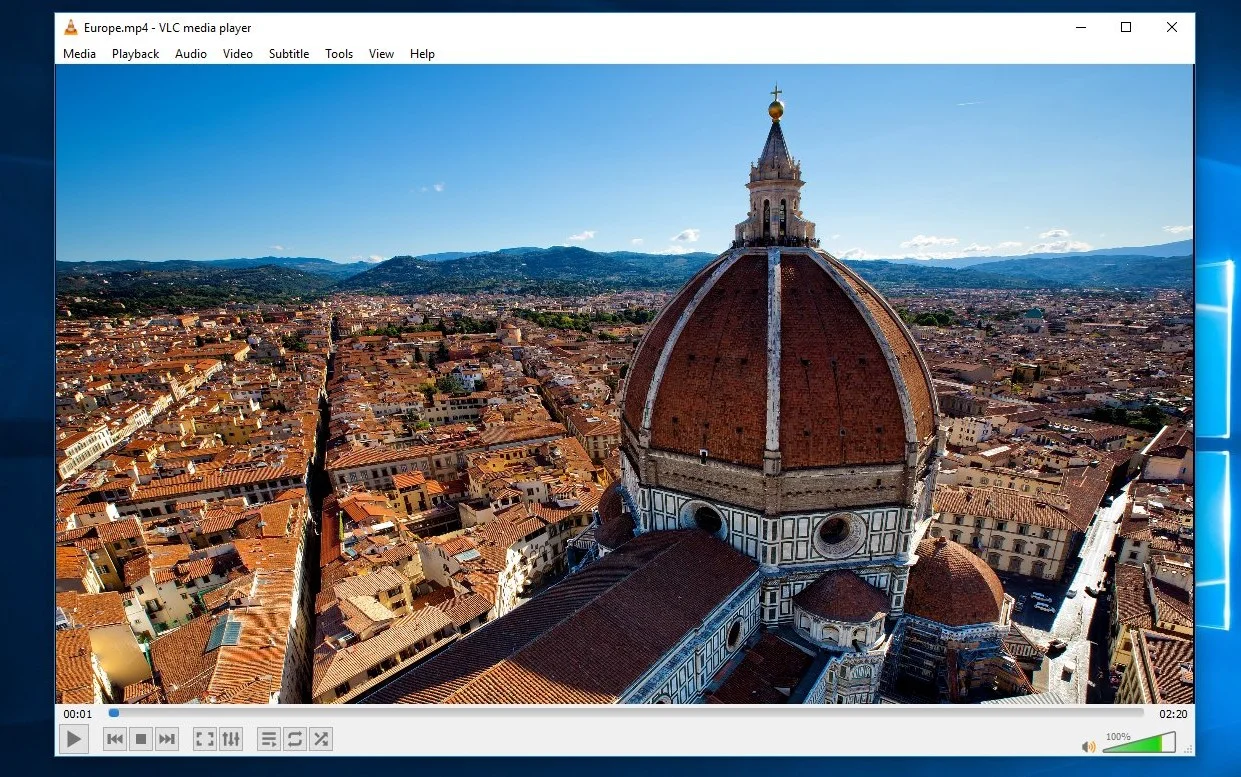
Task: Minimize the VLC media player window
Action: point(1080,27)
